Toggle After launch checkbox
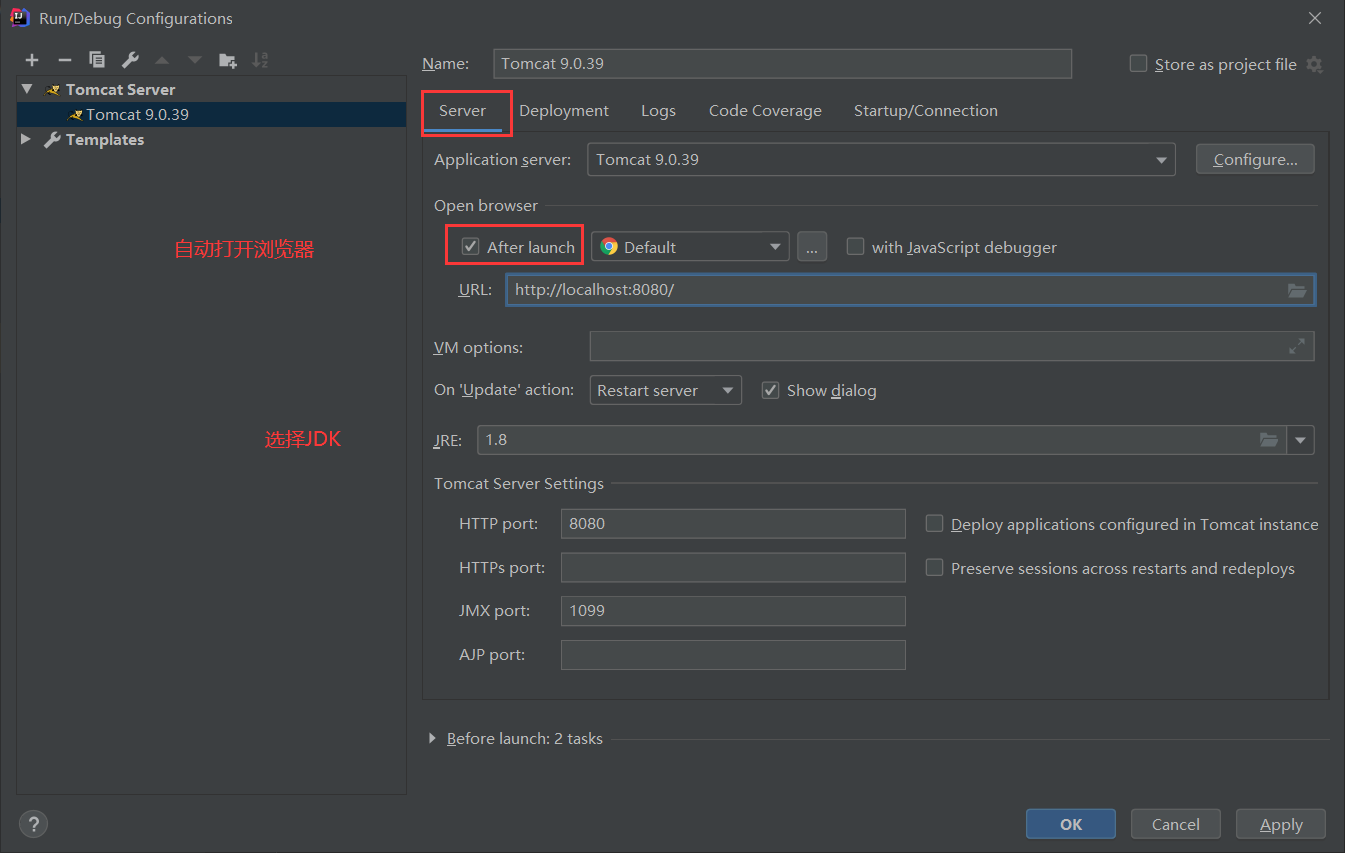1345x853 pixels. click(x=470, y=246)
